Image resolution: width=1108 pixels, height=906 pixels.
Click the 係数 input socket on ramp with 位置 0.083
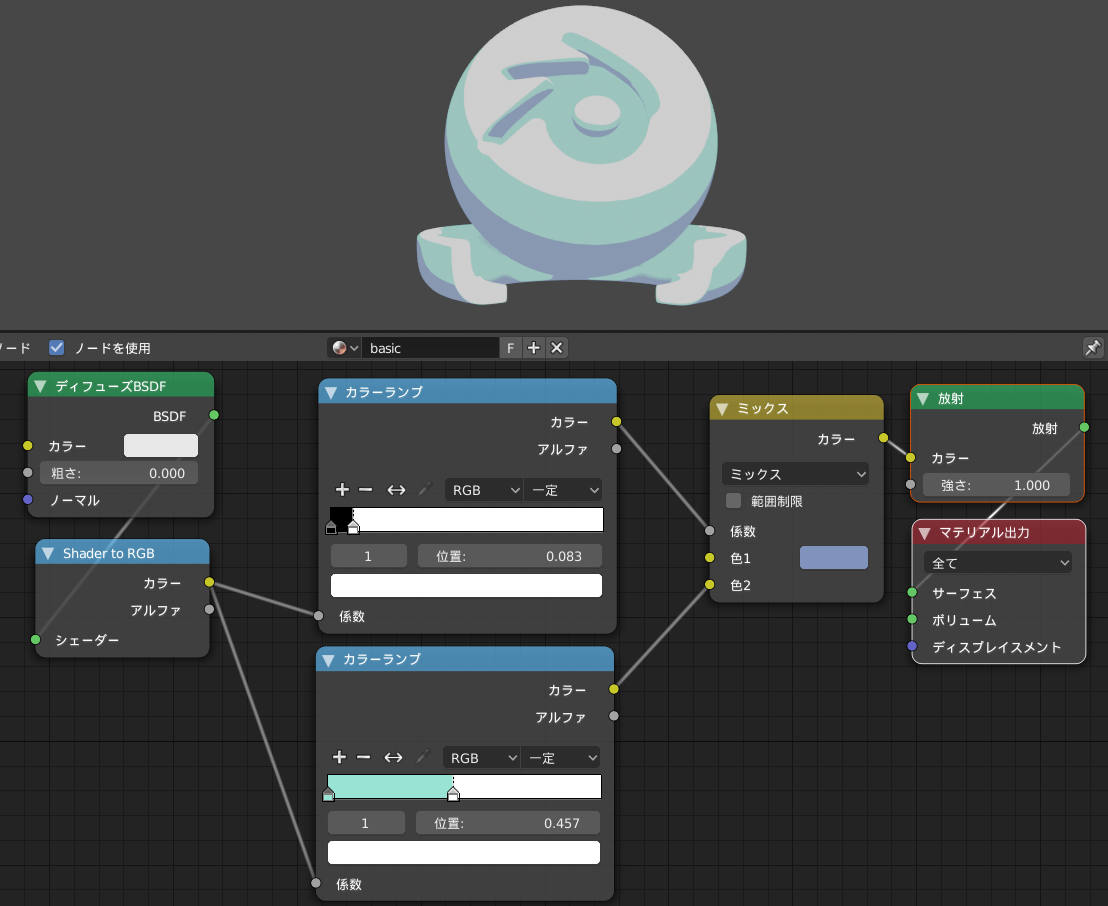(x=319, y=616)
